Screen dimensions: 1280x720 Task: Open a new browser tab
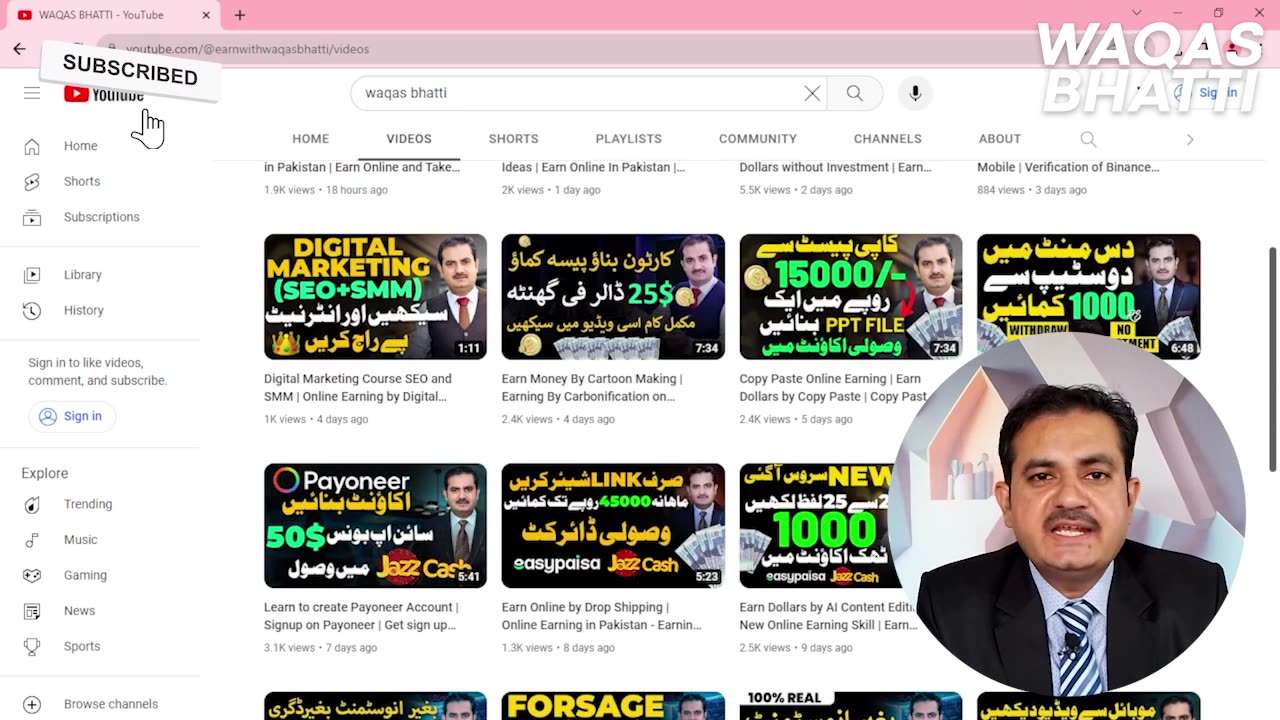tap(240, 15)
